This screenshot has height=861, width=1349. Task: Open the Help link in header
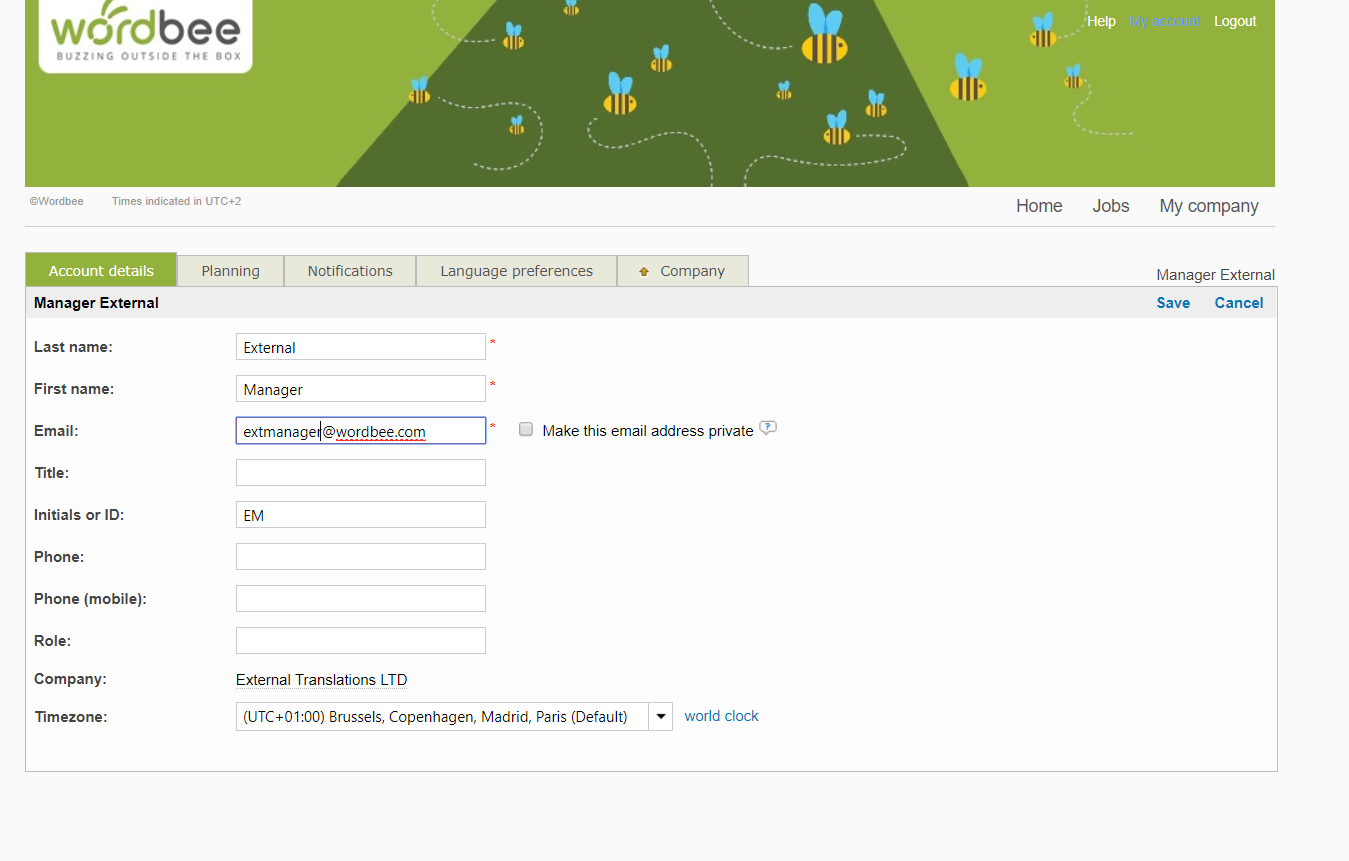1101,21
